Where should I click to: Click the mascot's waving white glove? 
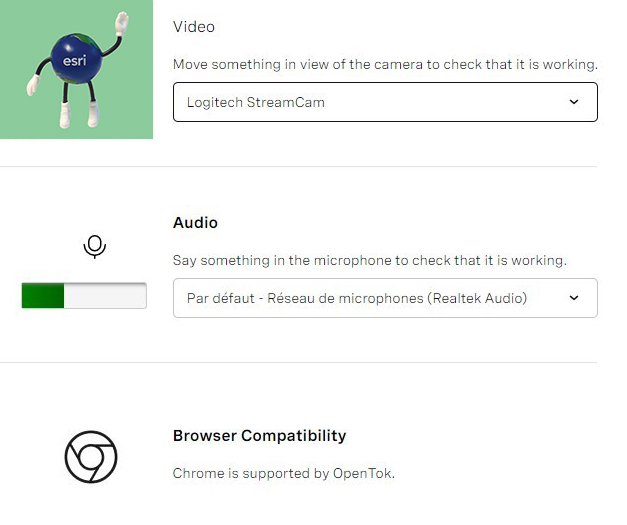pyautogui.click(x=121, y=21)
